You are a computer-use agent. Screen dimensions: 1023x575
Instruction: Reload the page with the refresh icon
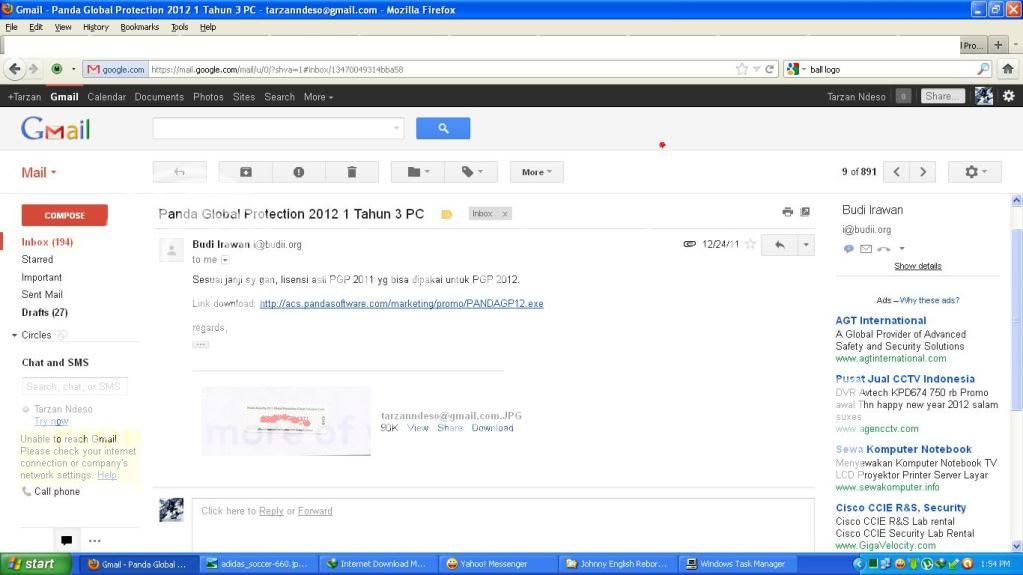770,69
